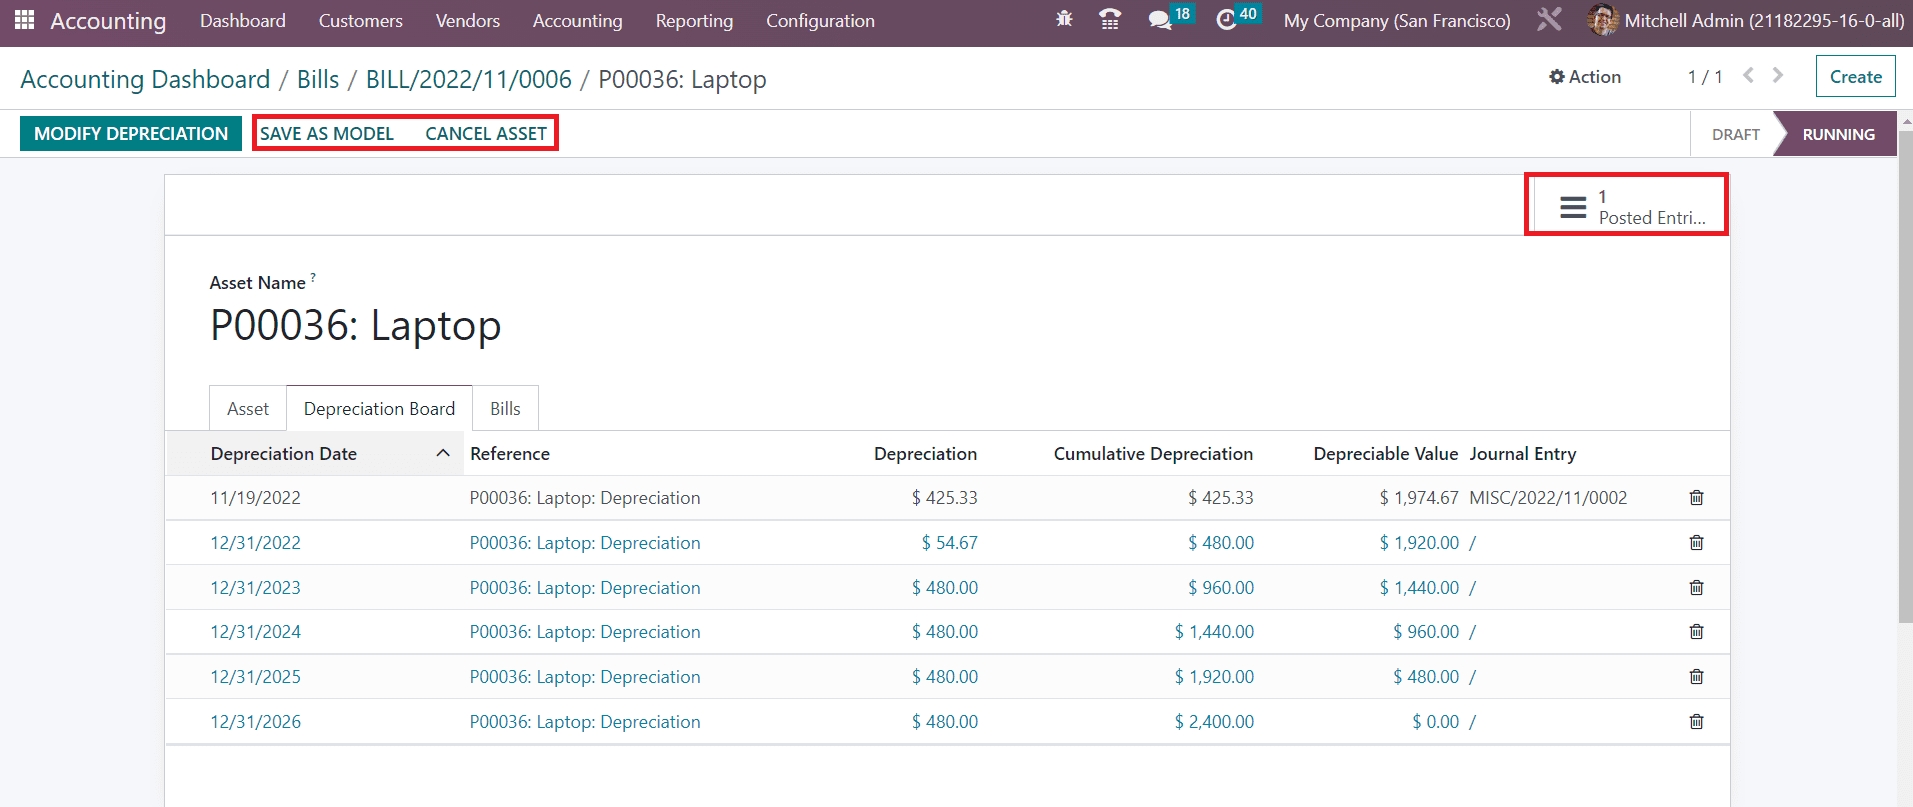1913x807 pixels.
Task: Click Modify Depreciation button
Action: tap(131, 134)
